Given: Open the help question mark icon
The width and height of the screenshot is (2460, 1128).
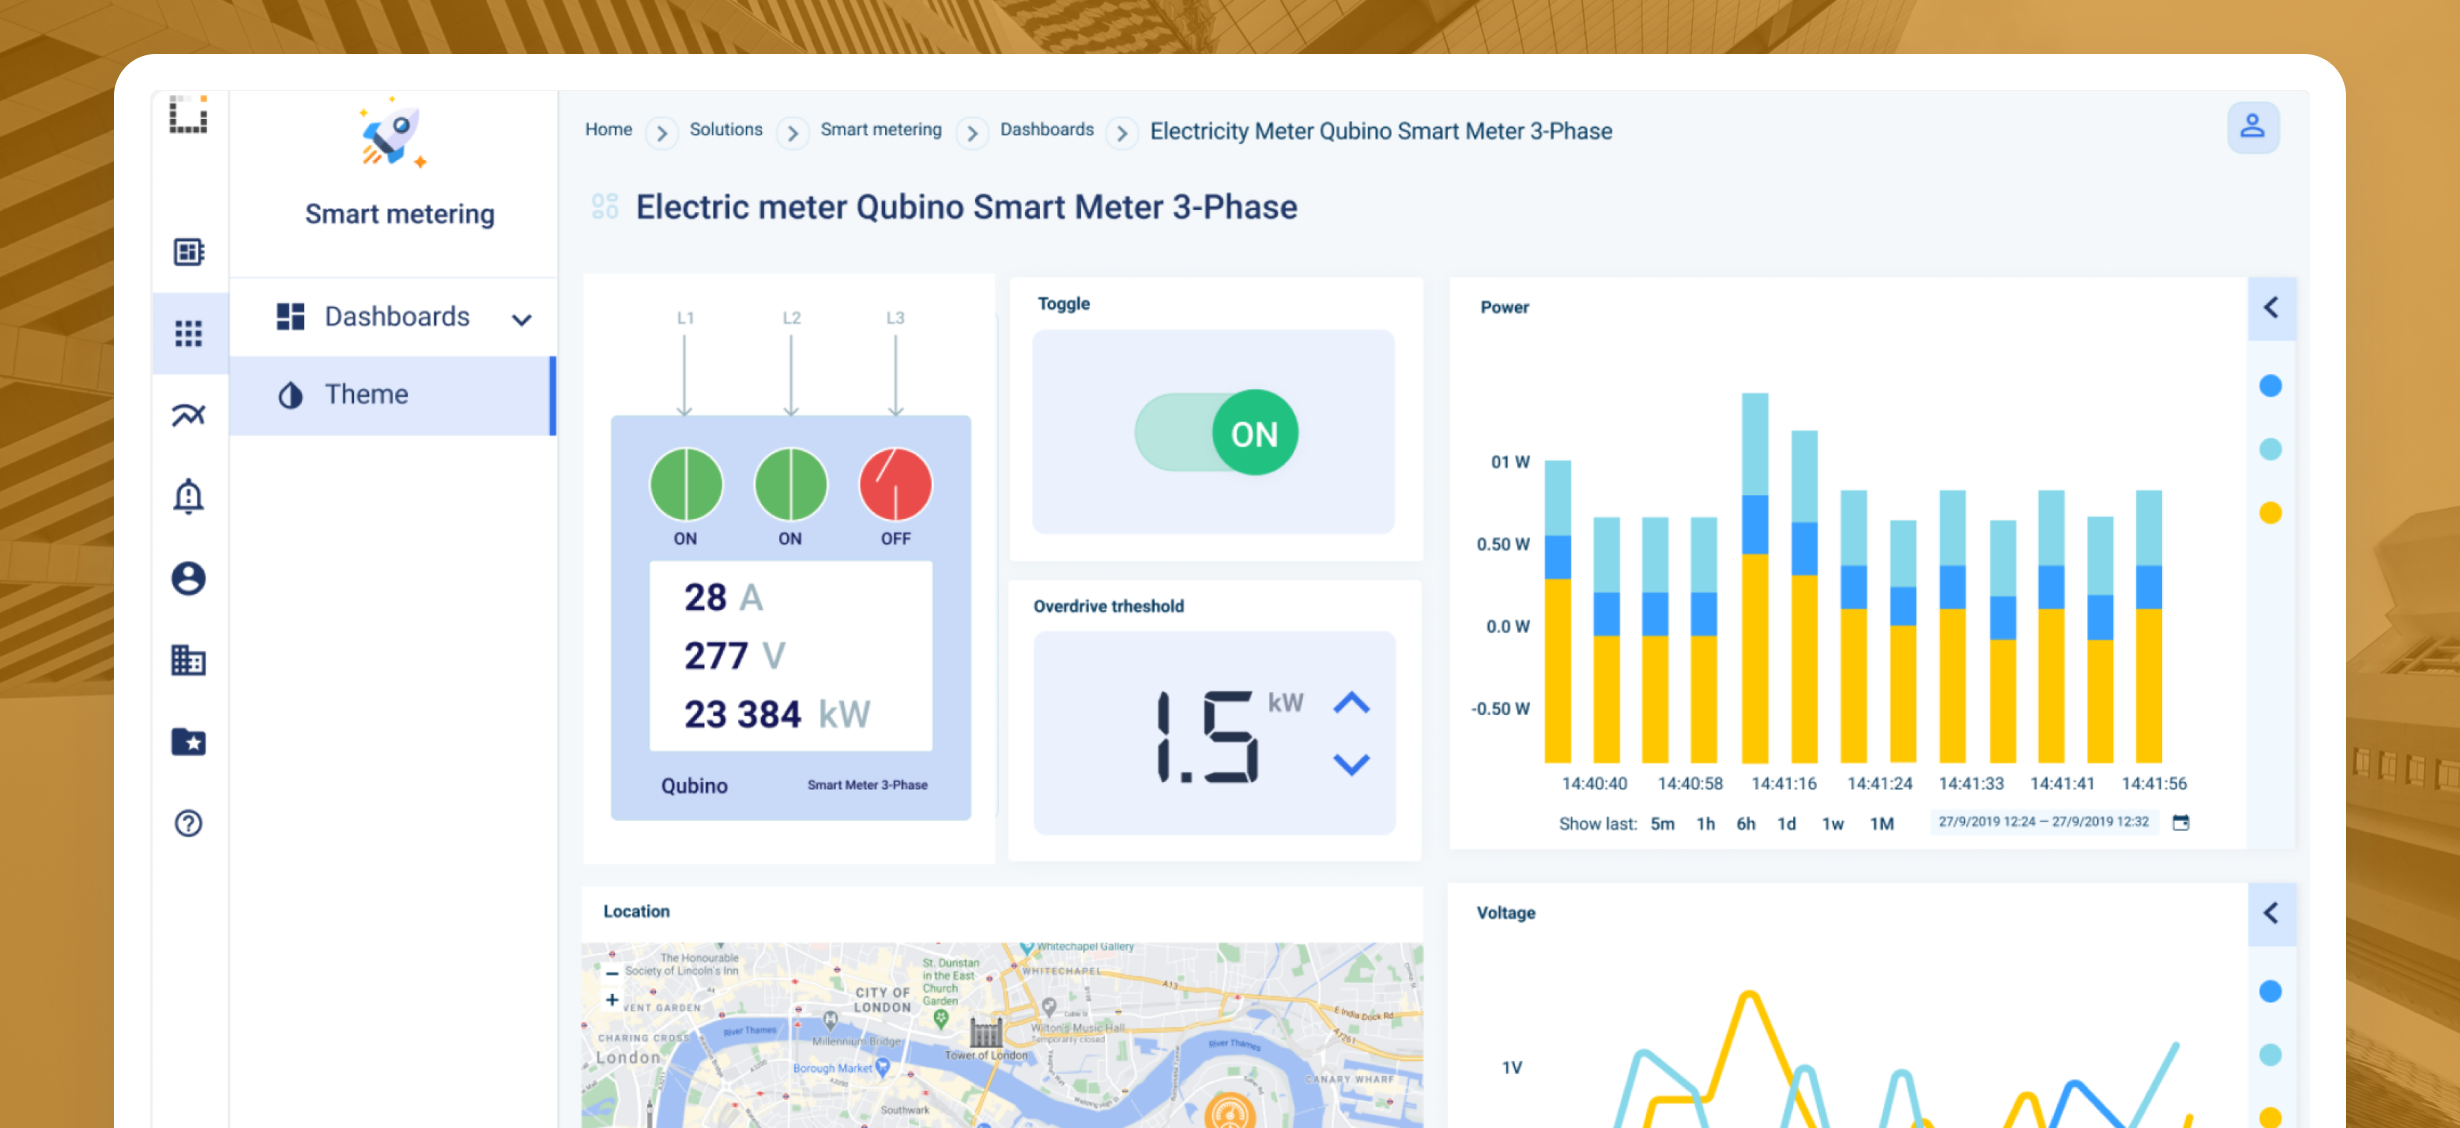Looking at the screenshot, I should [188, 823].
